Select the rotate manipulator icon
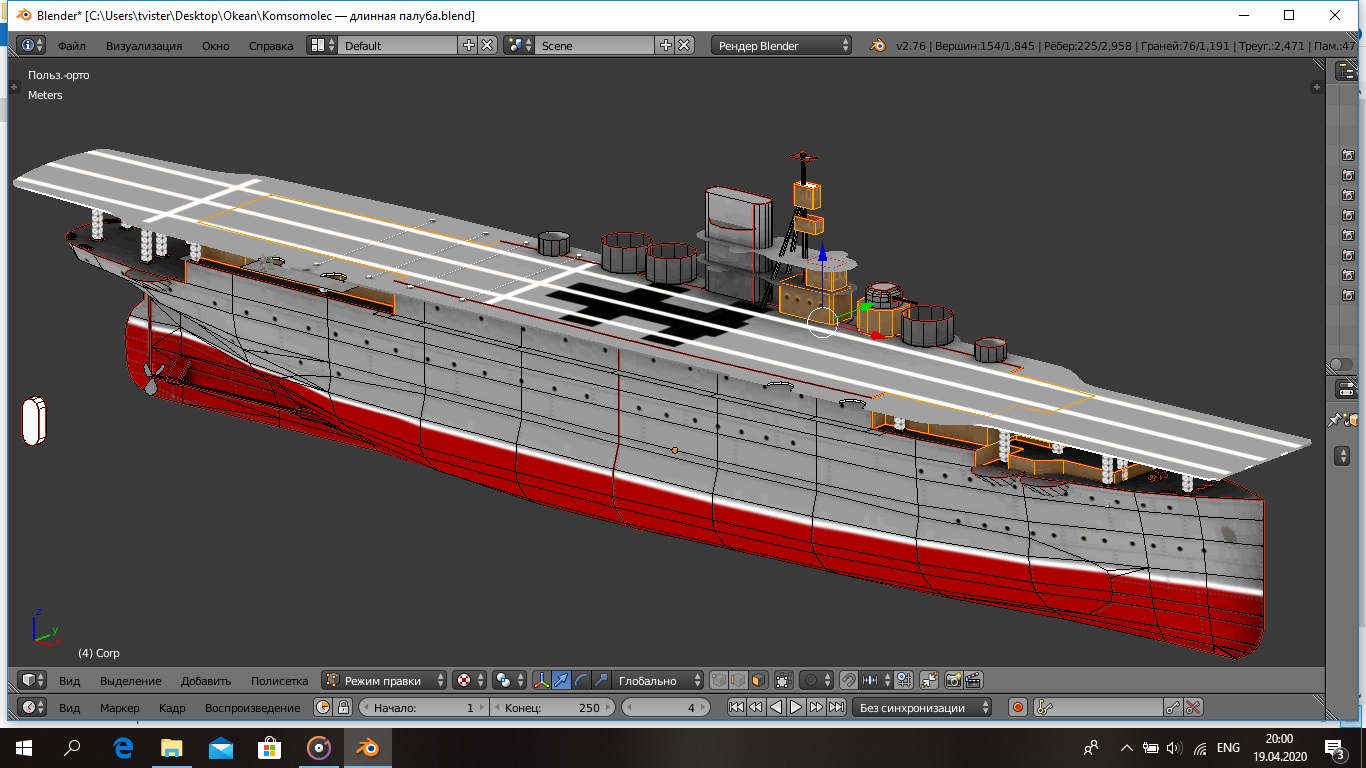 (581, 681)
